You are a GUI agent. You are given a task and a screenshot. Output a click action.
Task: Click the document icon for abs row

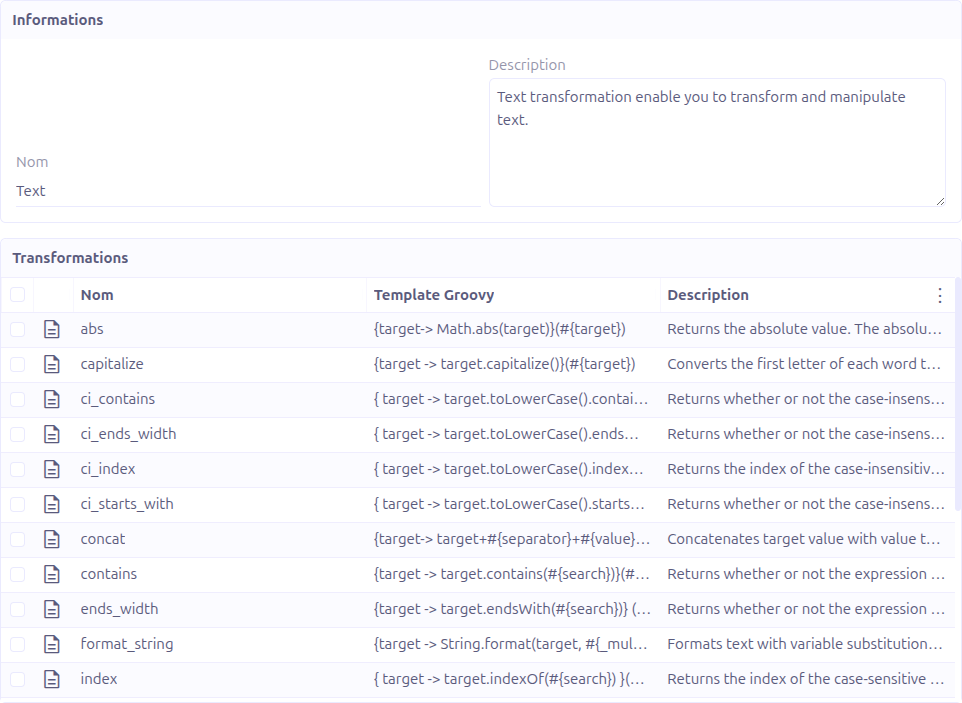[52, 329]
